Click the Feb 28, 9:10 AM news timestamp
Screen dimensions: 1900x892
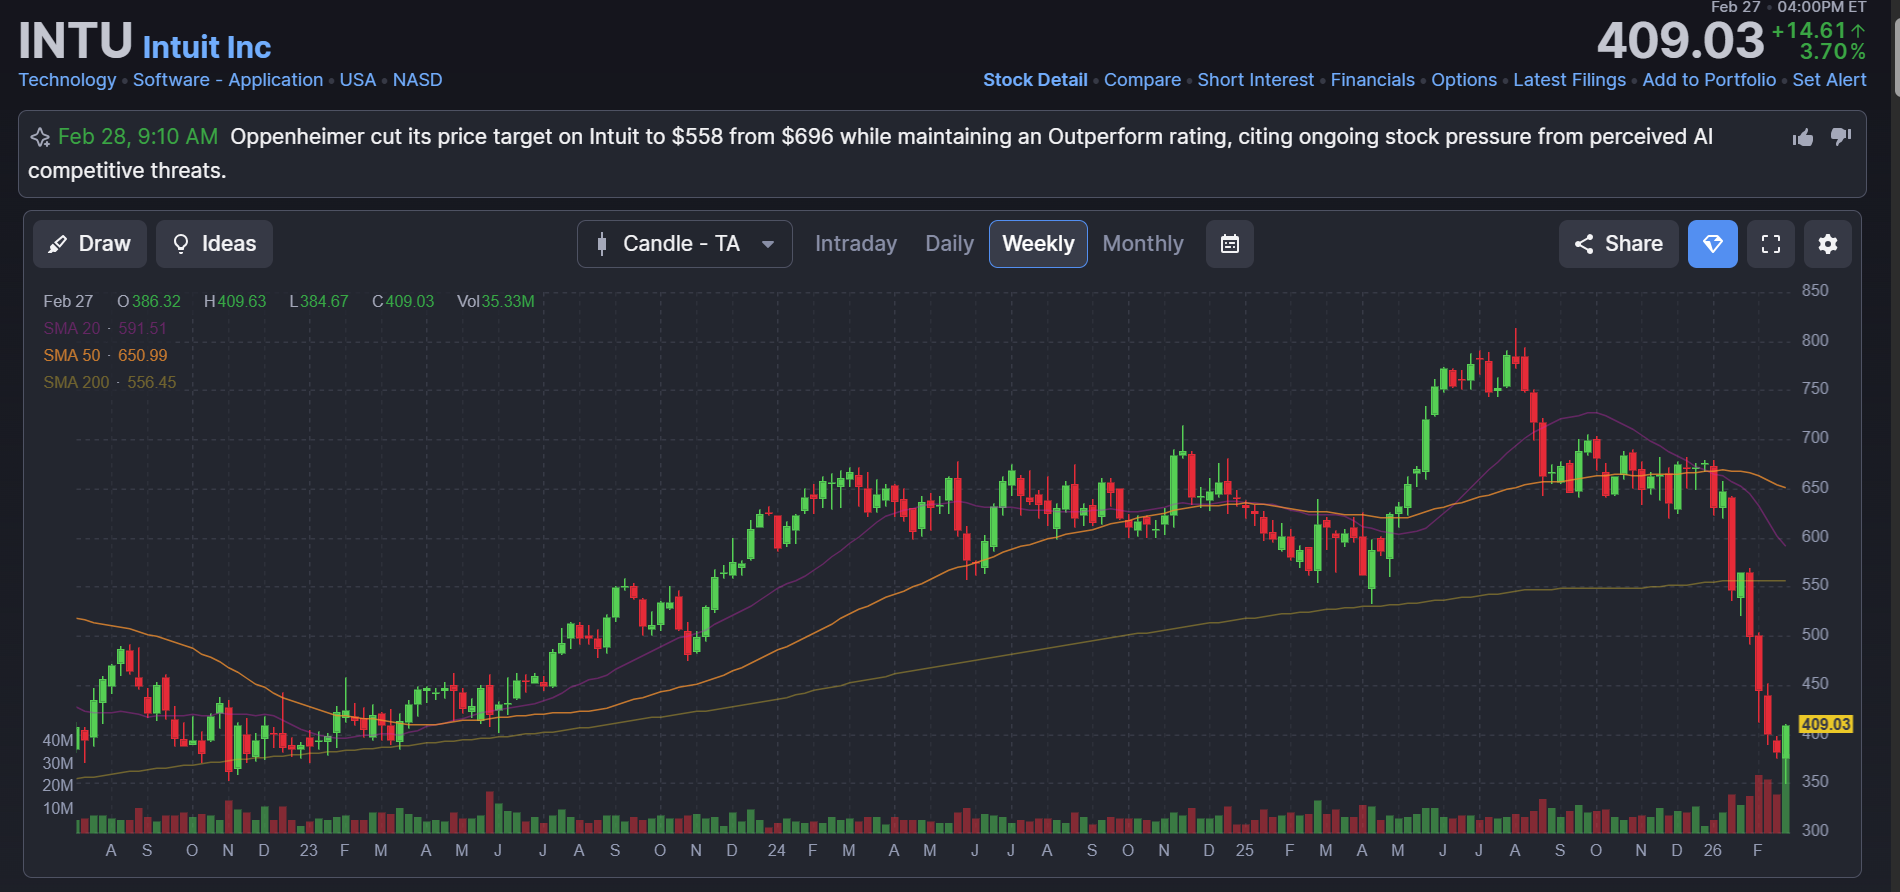point(138,137)
